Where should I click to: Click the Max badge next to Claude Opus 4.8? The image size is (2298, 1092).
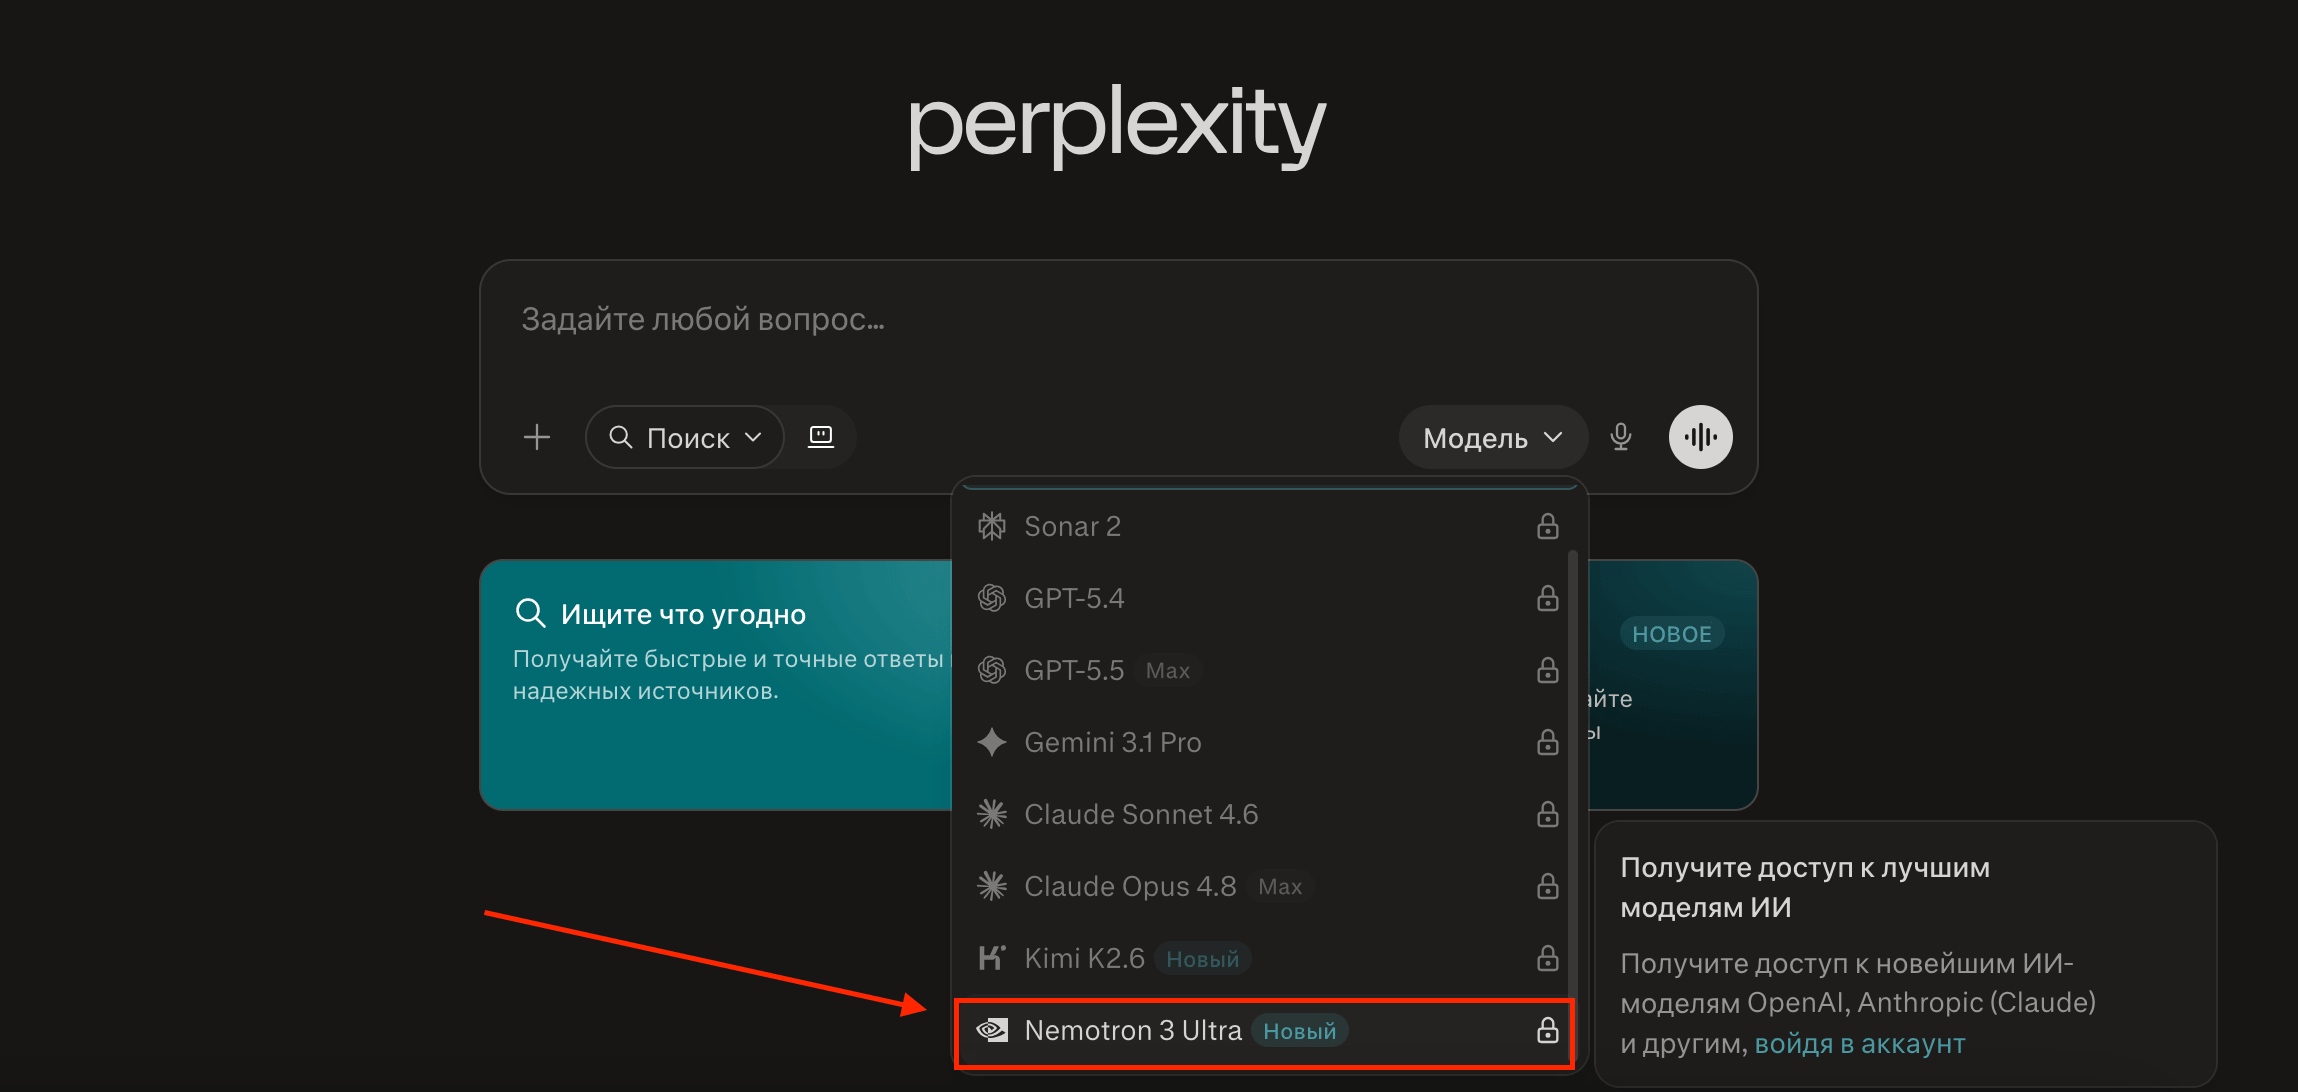(1280, 887)
